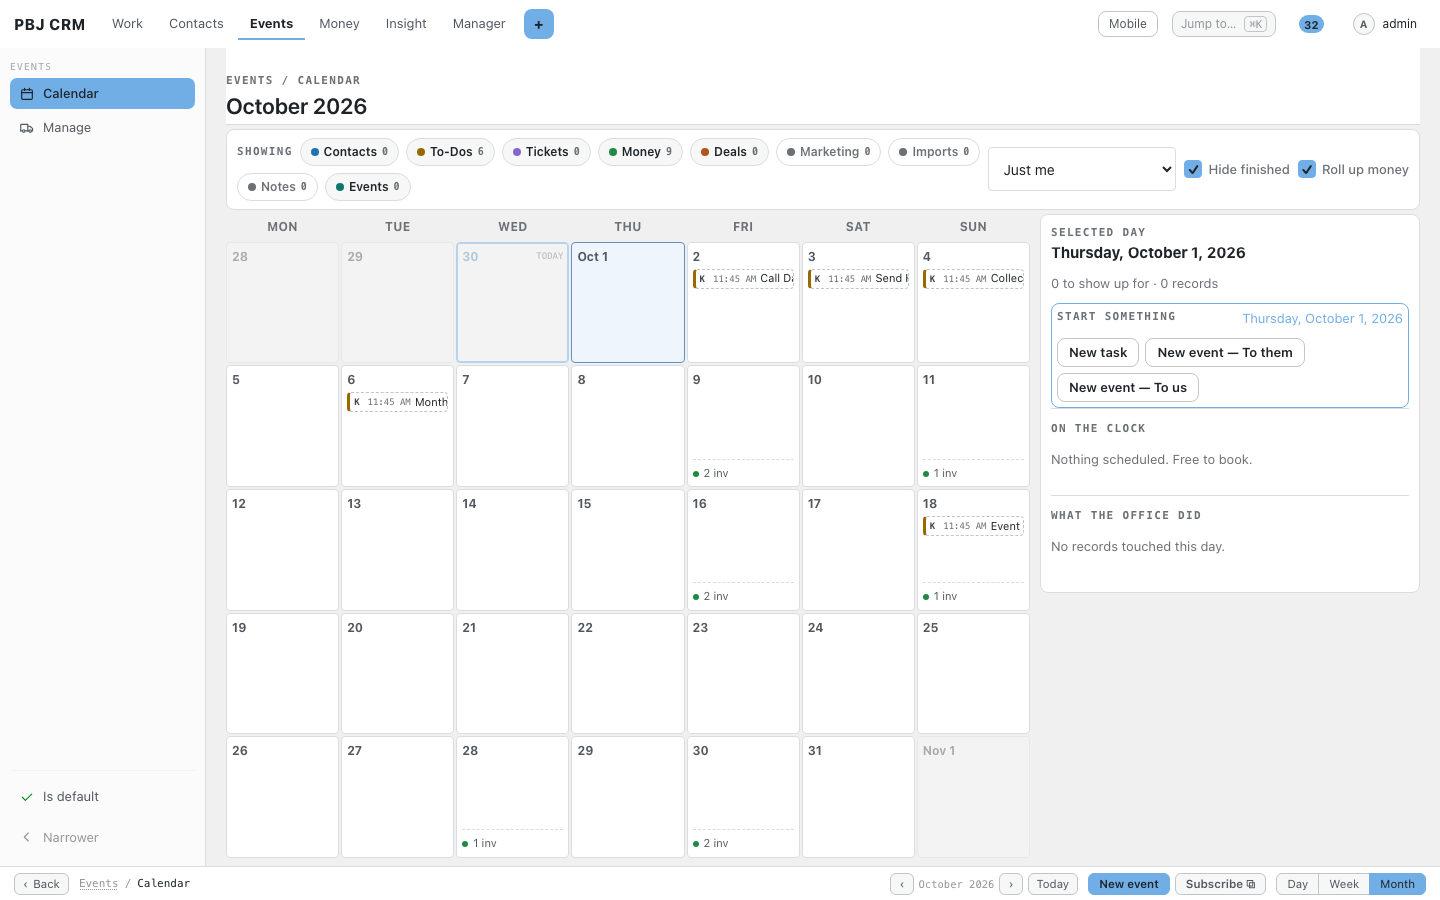
Task: Go to previous month arrow
Action: (x=902, y=884)
